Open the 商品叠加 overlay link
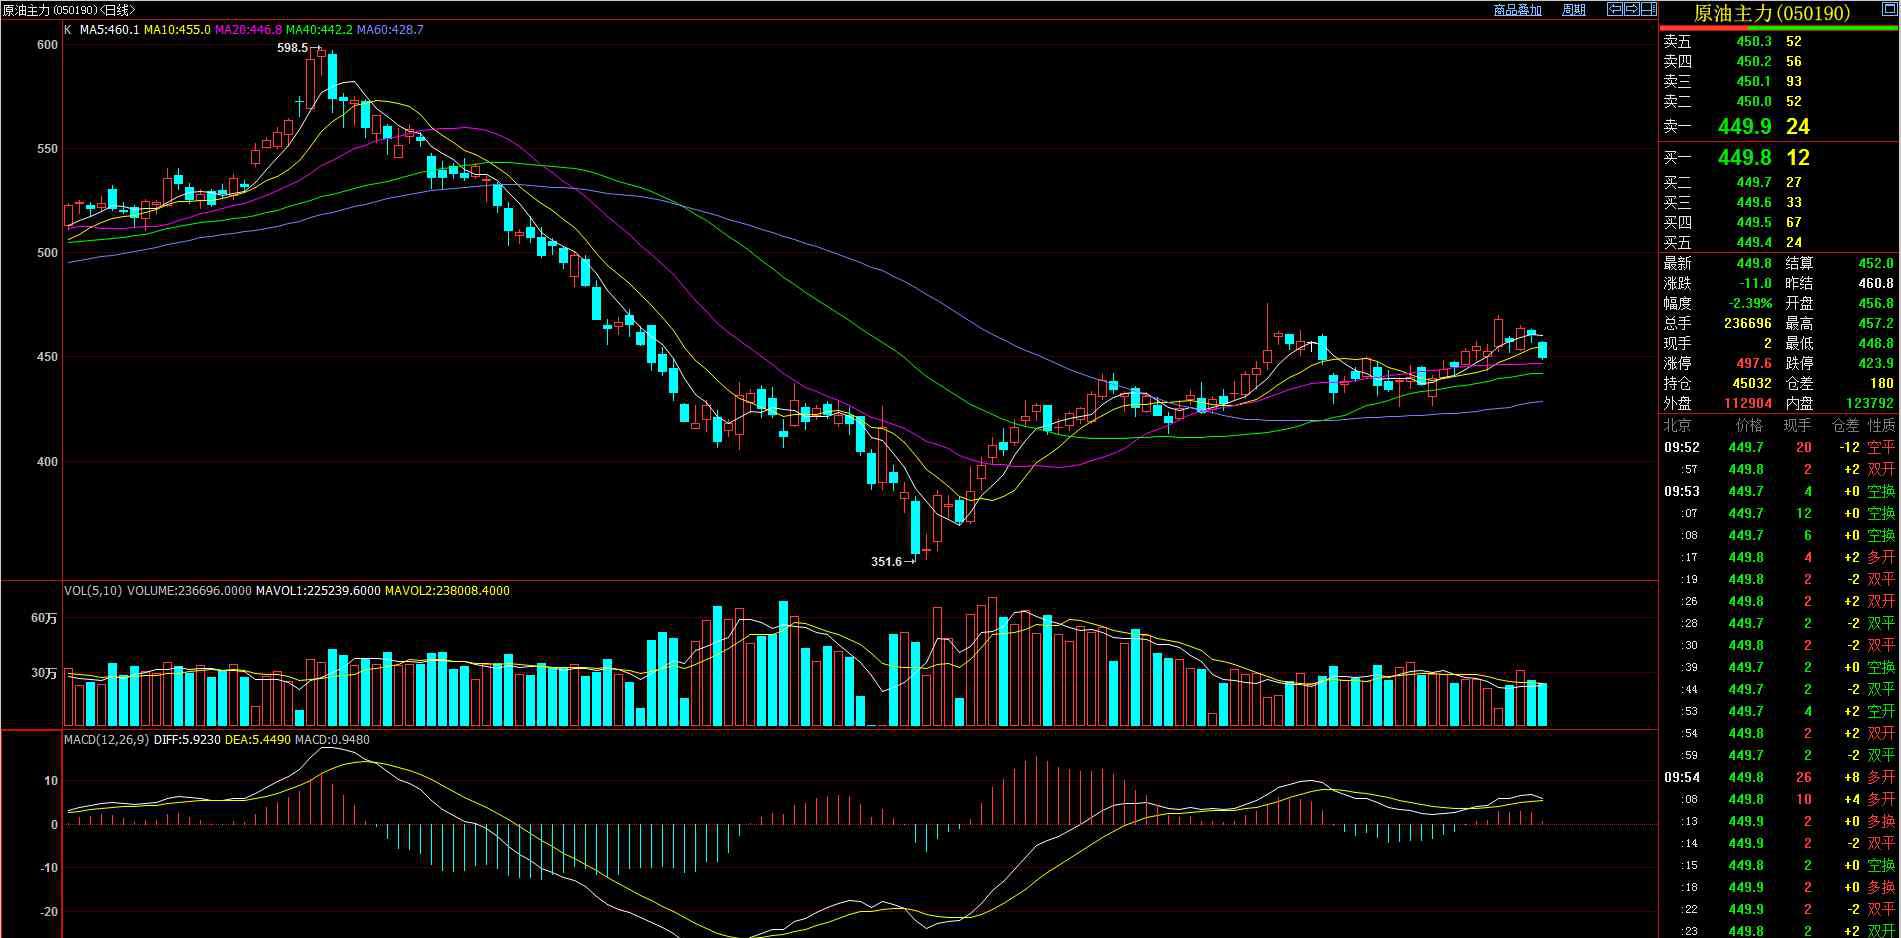Viewport: 1901px width, 938px height. tap(1517, 10)
